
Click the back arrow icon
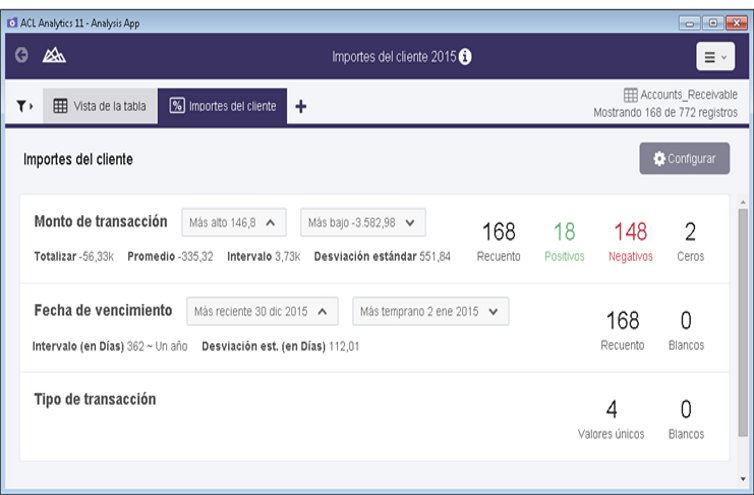21,57
